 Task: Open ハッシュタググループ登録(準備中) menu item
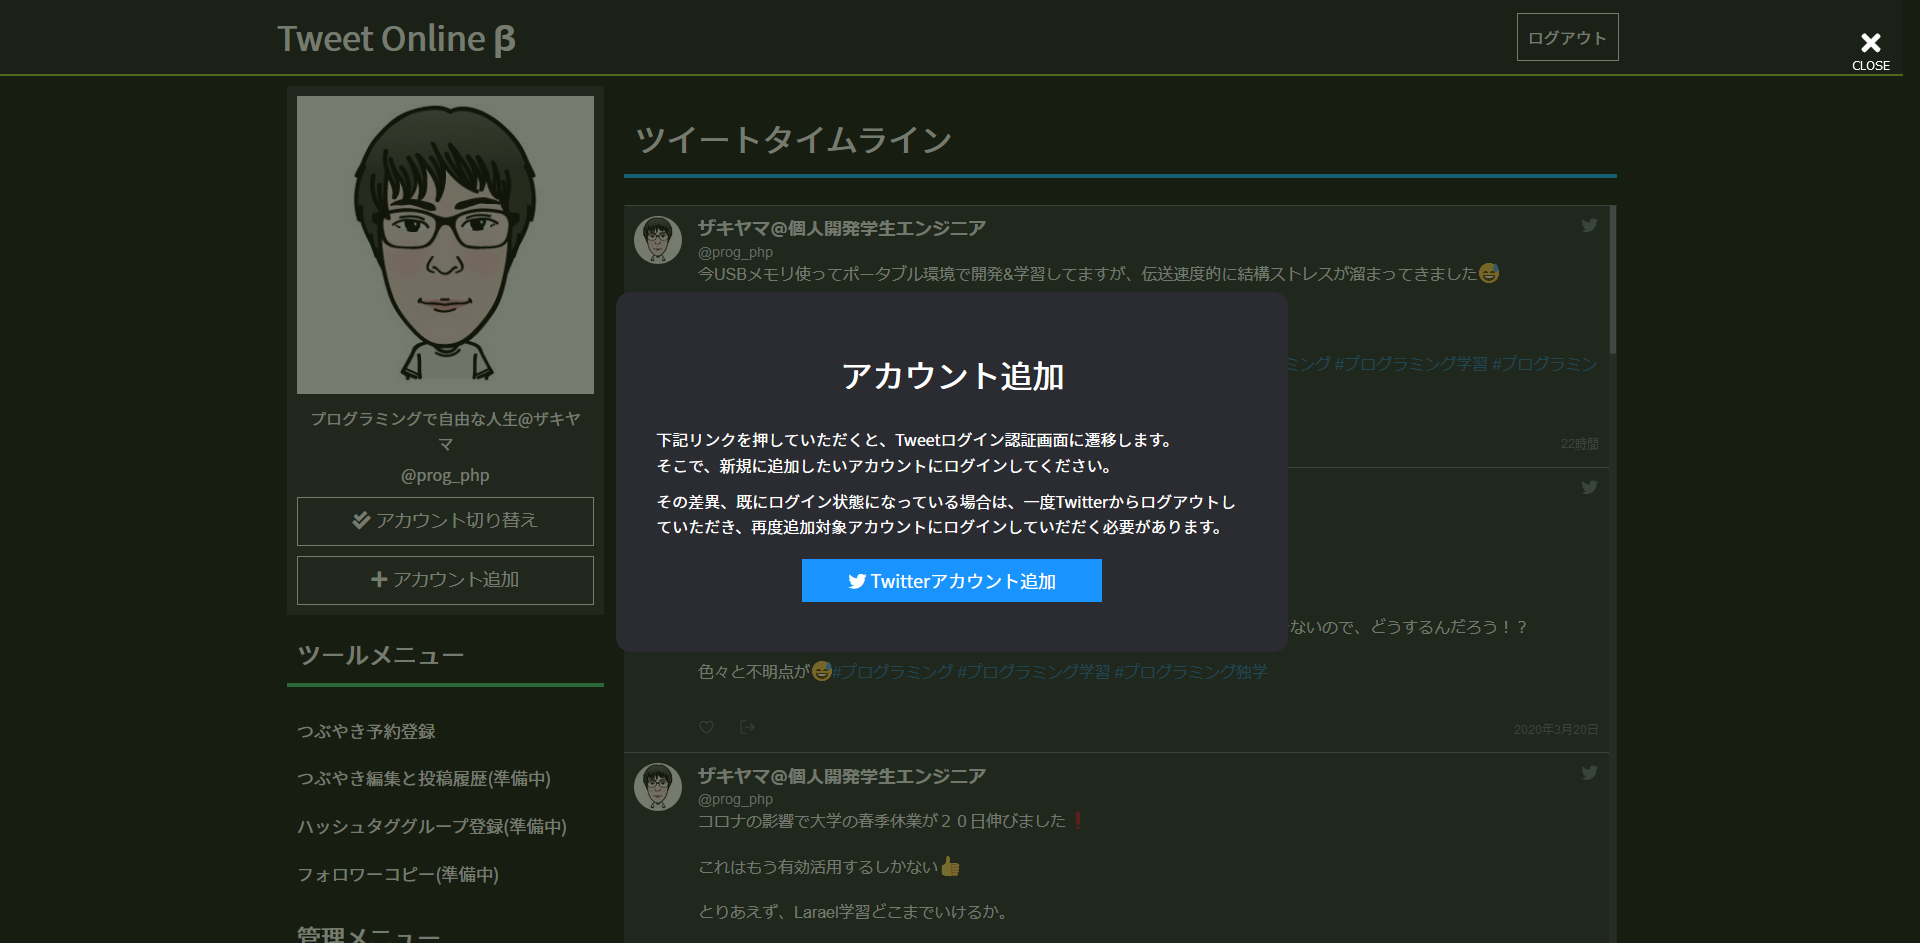[x=432, y=827]
